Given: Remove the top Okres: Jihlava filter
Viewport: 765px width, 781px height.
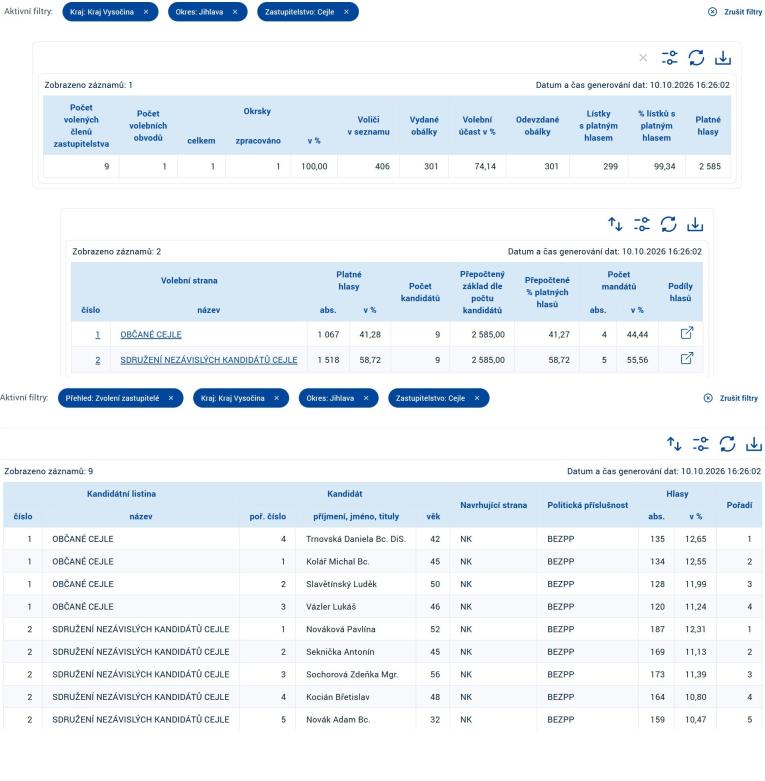Looking at the screenshot, I should point(235,12).
